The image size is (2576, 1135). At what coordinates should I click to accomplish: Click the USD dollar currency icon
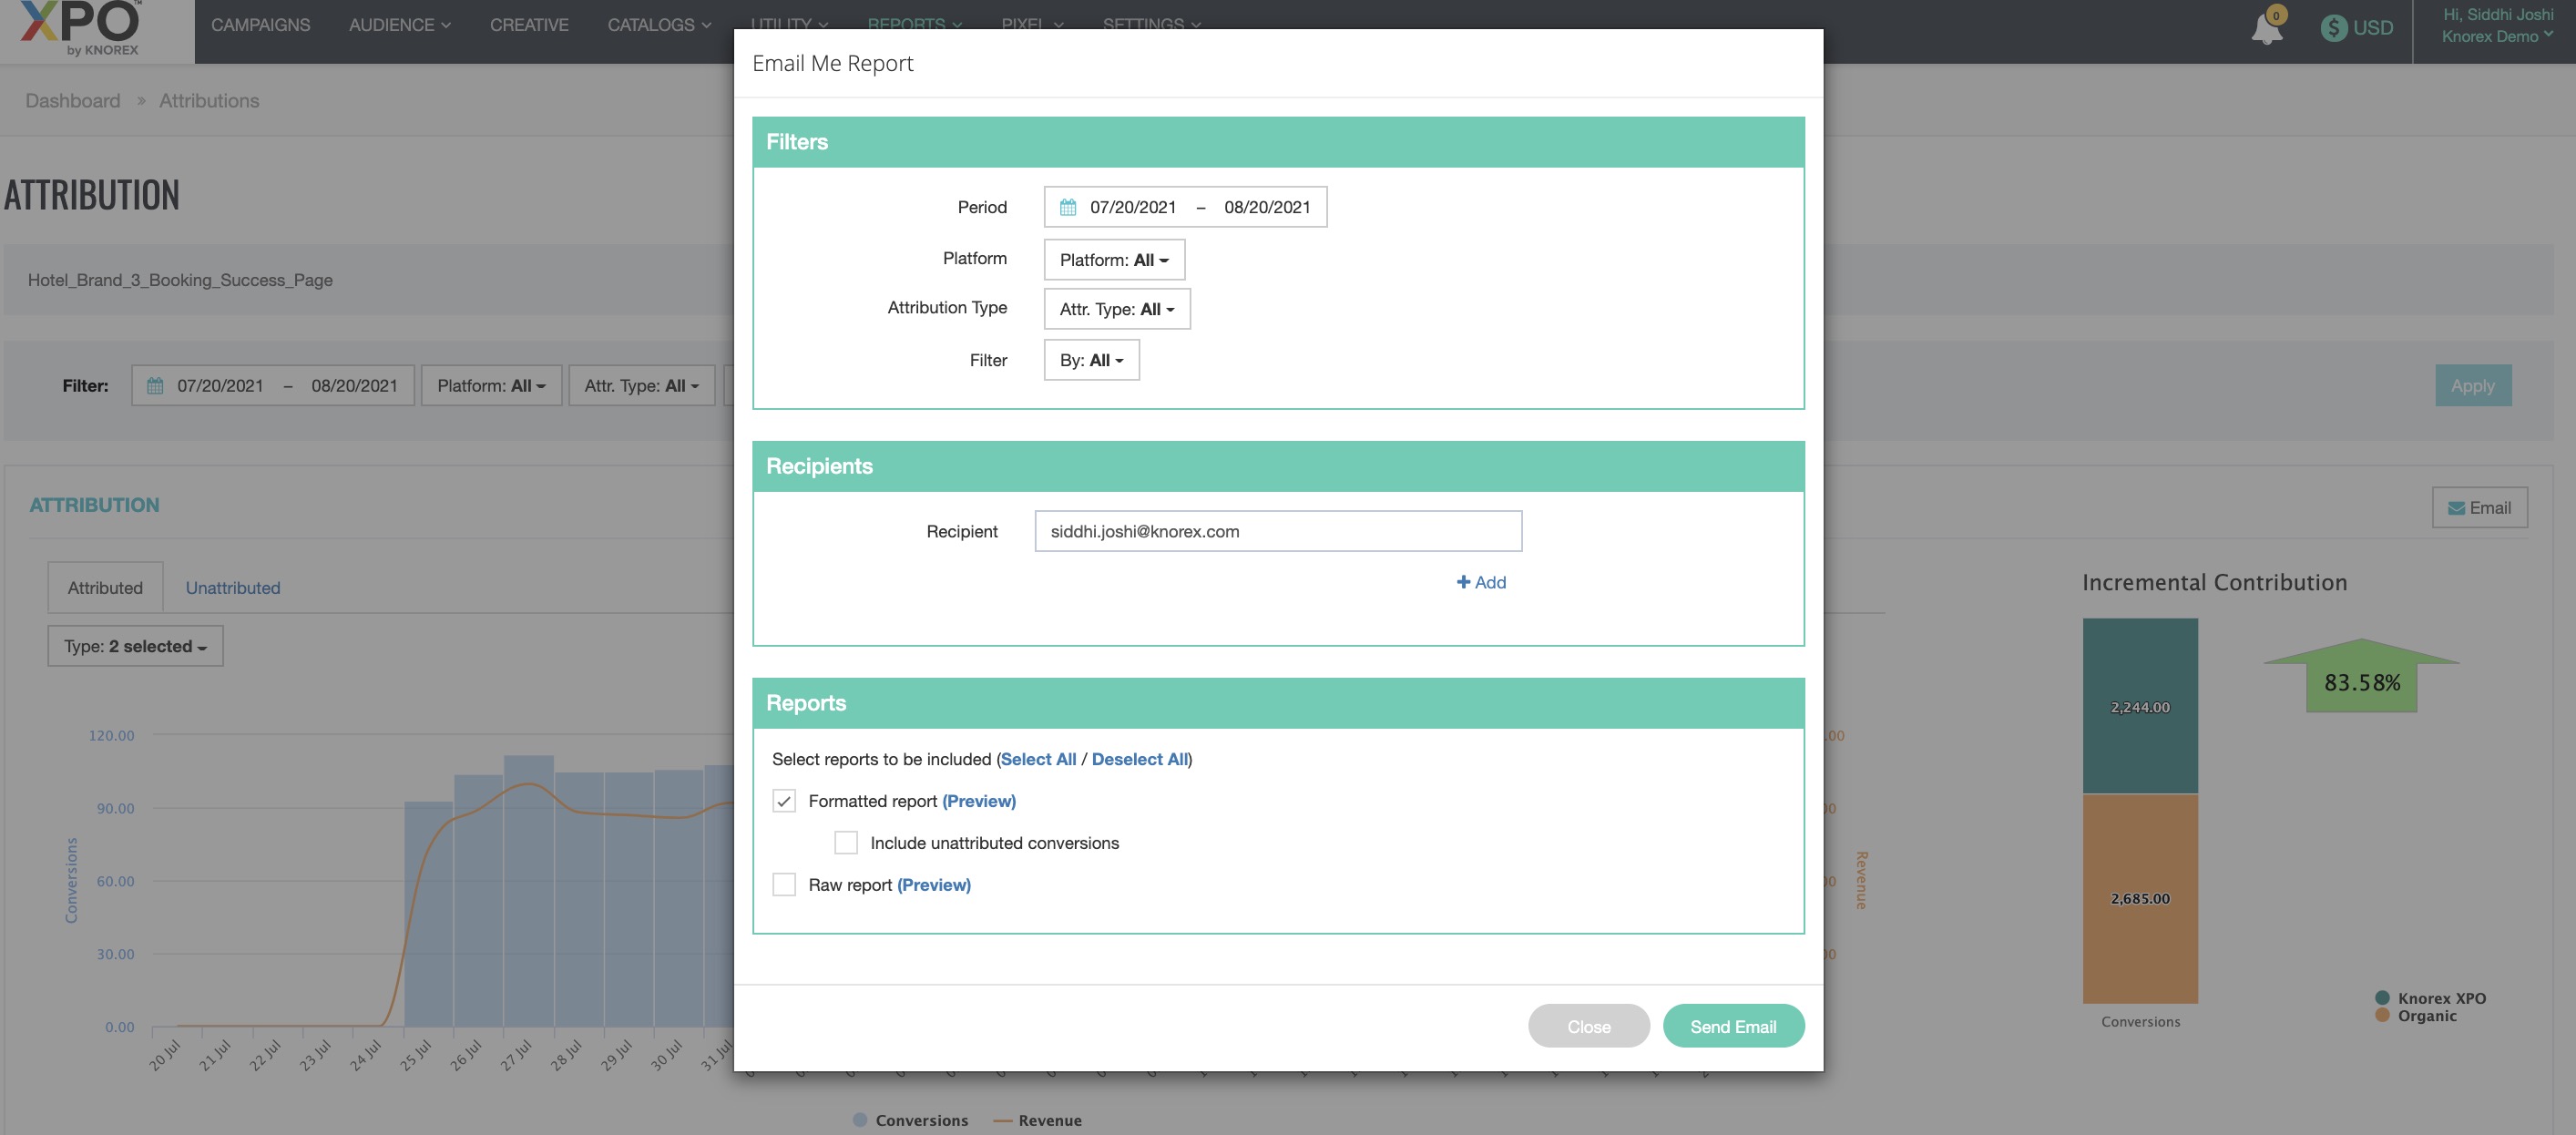[x=2333, y=28]
